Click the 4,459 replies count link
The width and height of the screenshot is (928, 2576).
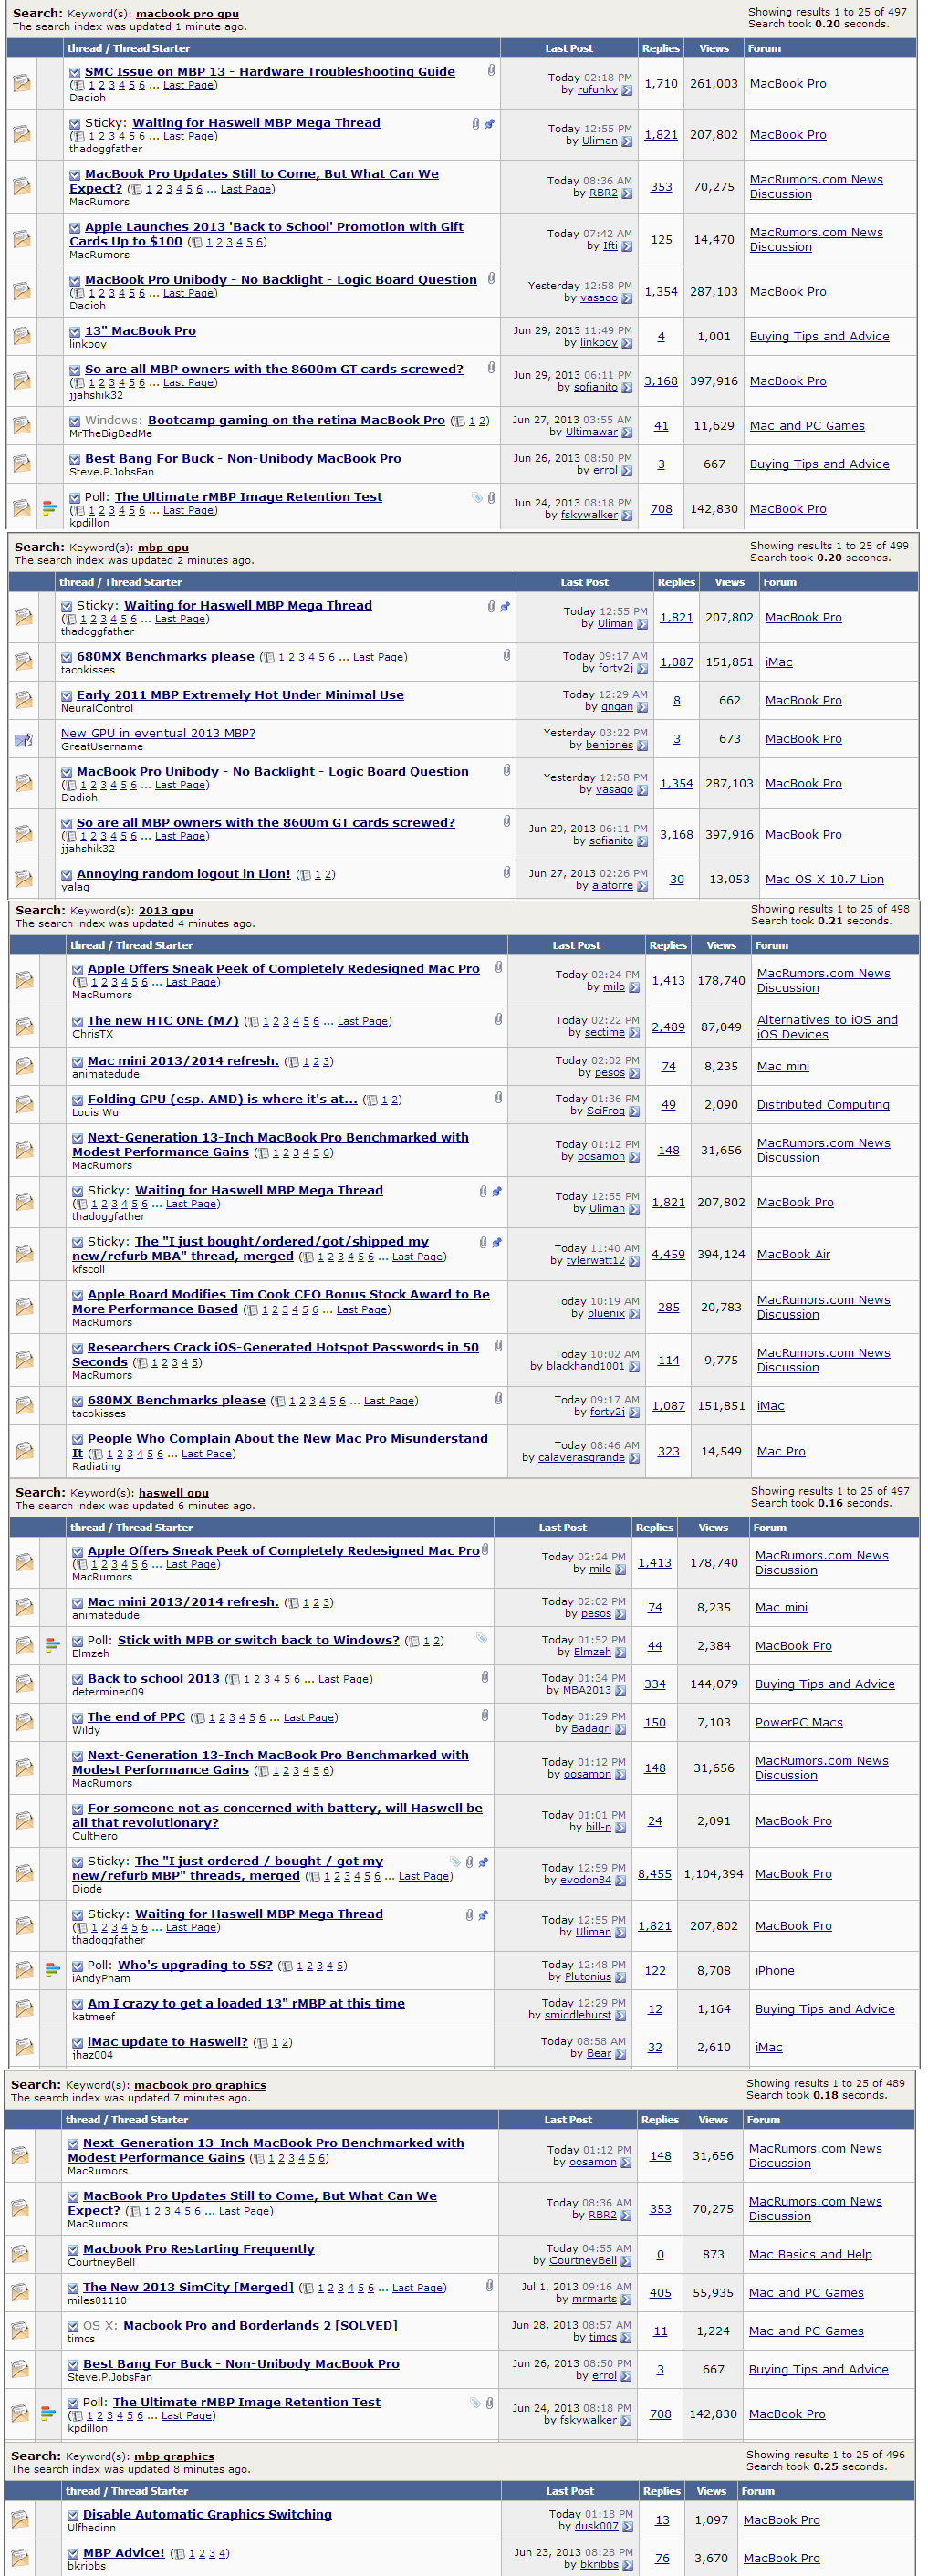point(669,1255)
